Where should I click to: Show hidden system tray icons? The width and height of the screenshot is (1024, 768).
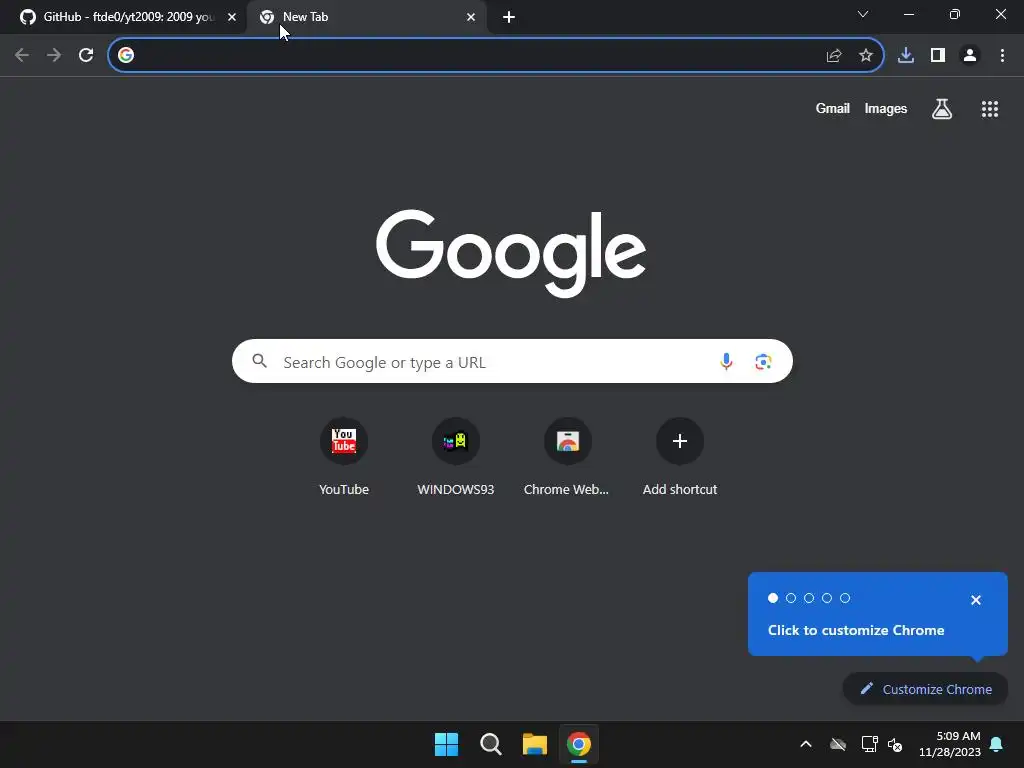coord(806,744)
